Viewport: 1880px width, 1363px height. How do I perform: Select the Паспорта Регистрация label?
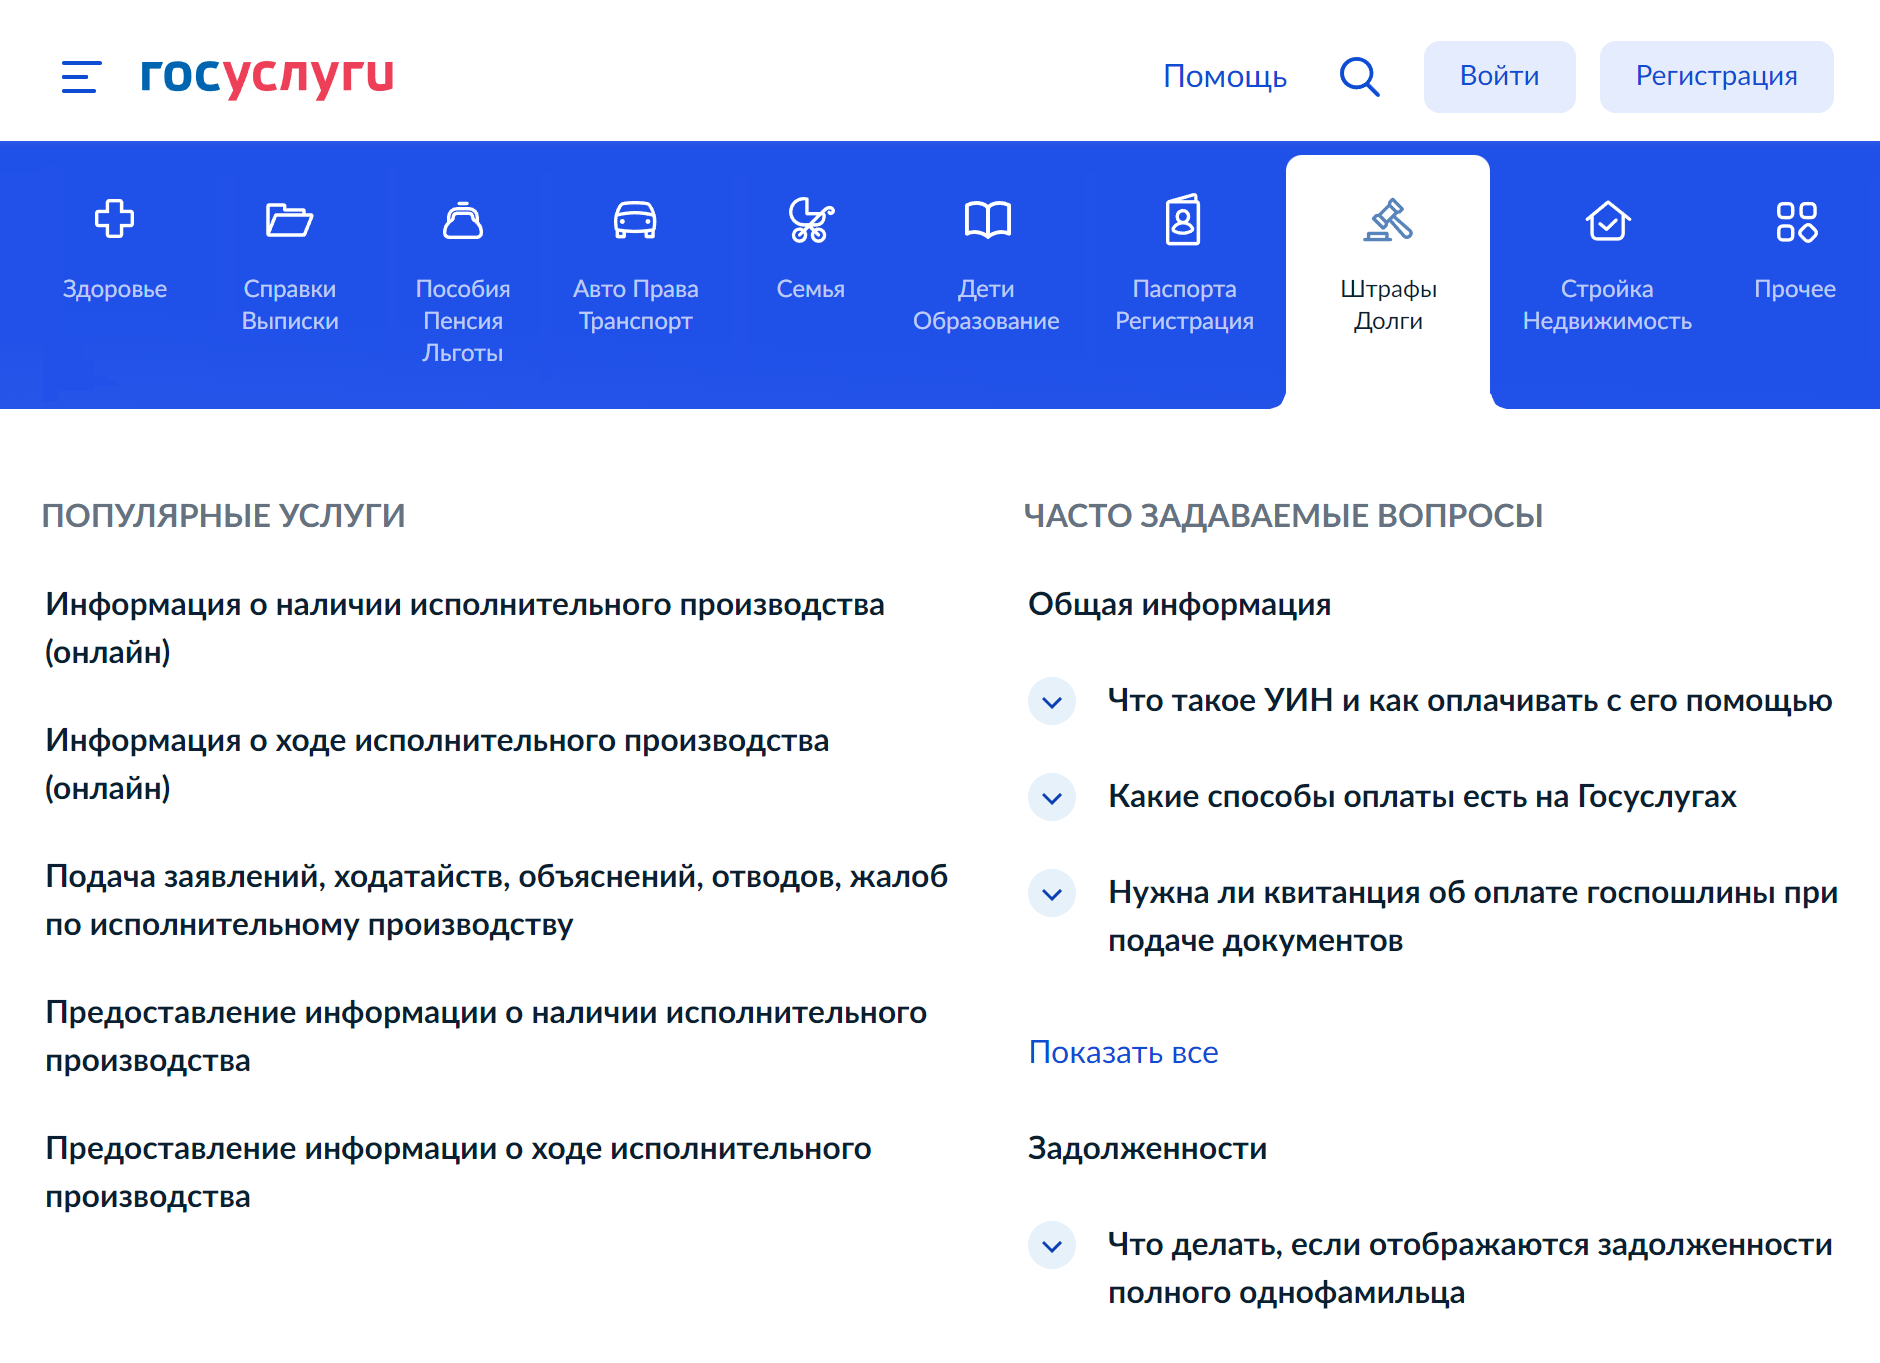(1184, 305)
